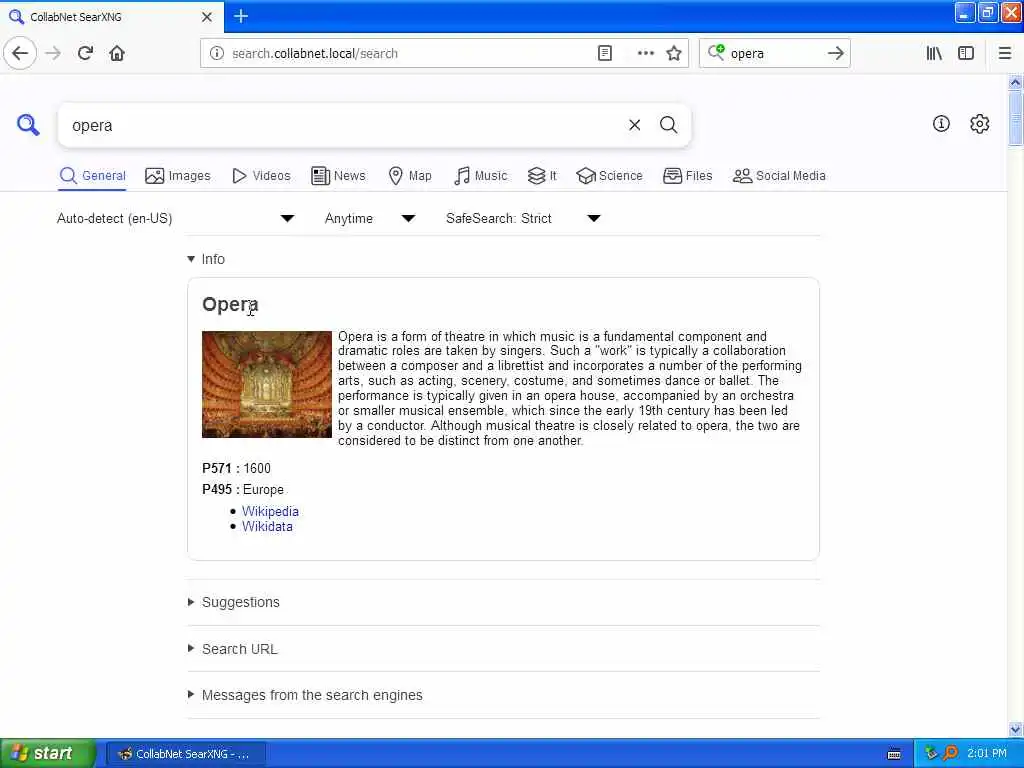Click the P495 : Europe value
Viewport: 1024px width, 768px height.
coord(263,490)
